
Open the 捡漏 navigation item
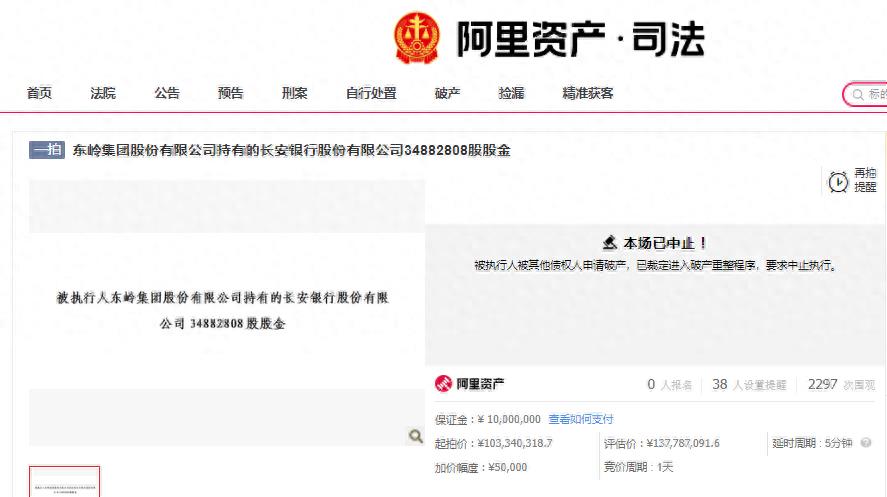pos(511,93)
